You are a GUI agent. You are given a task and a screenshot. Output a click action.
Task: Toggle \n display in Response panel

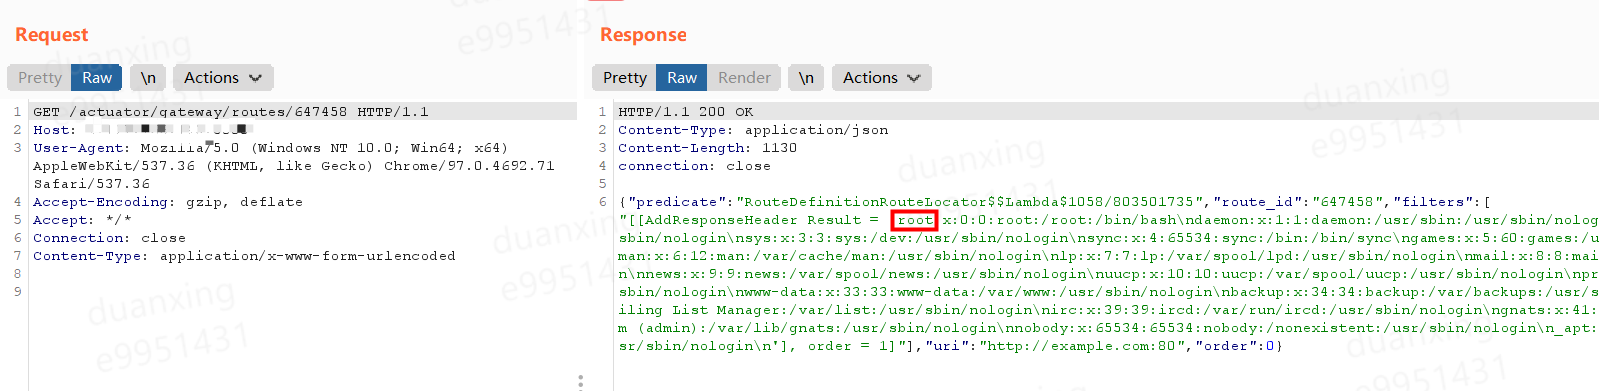pos(806,78)
